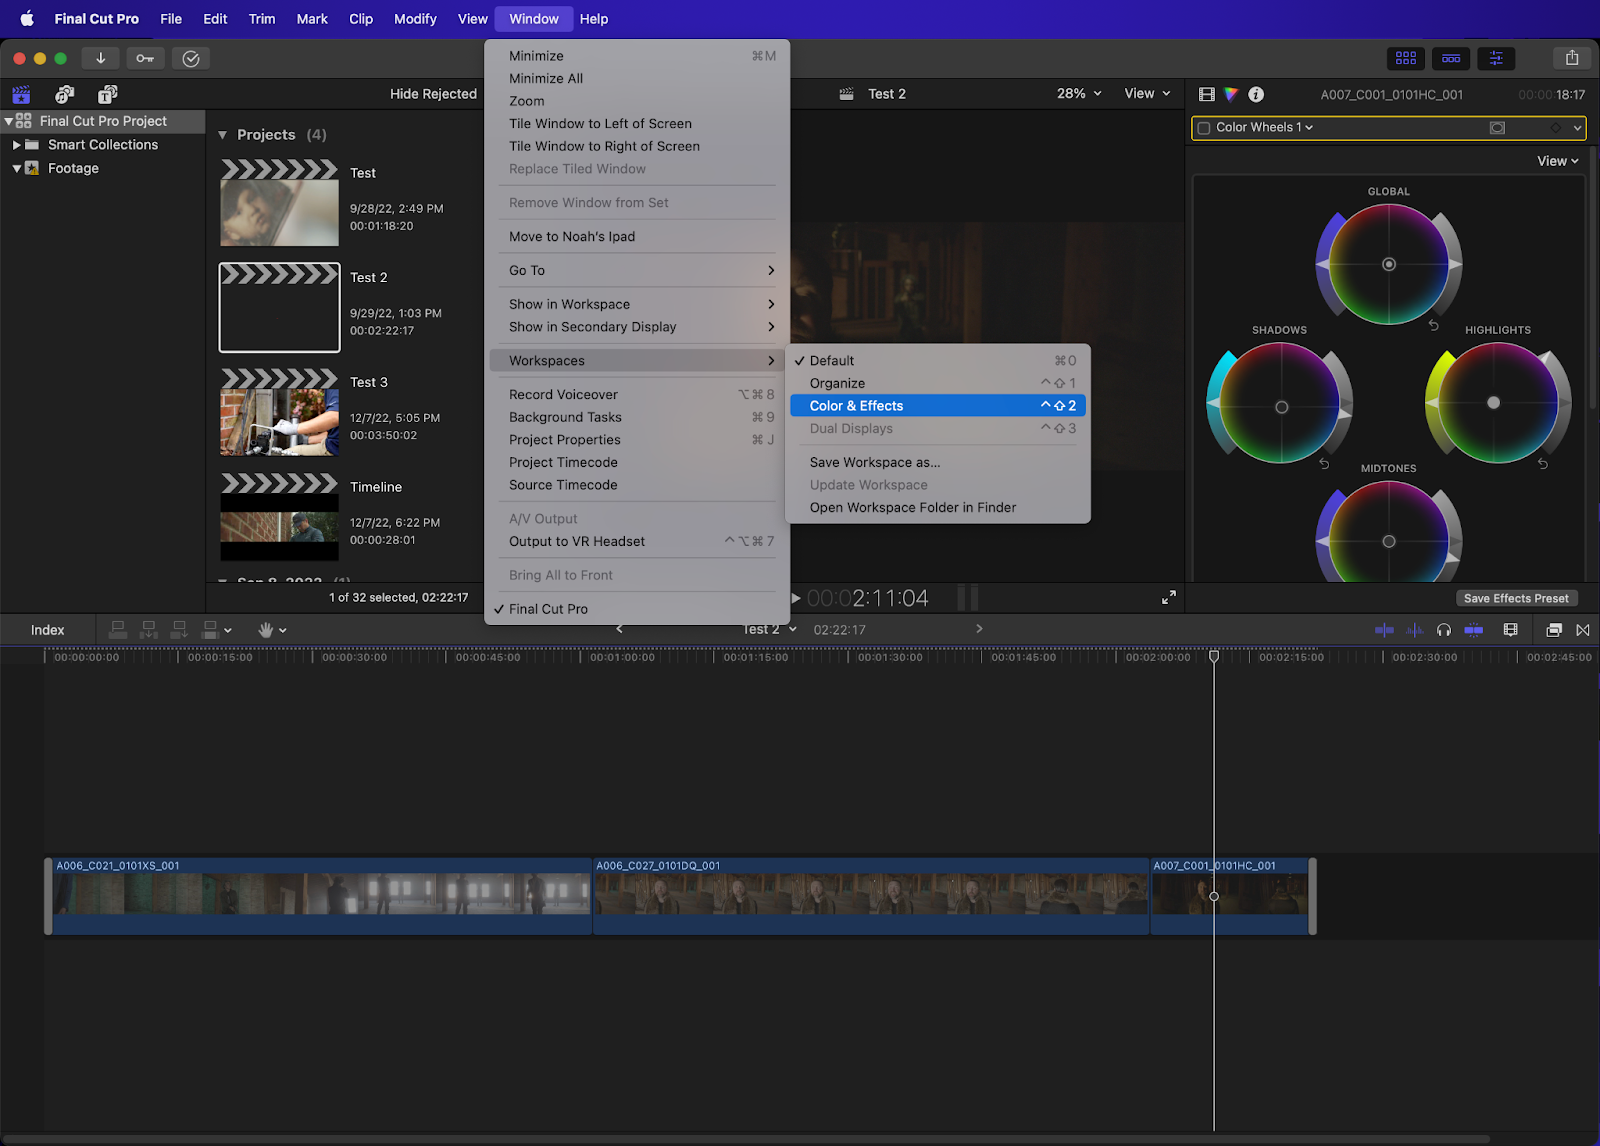Click the Import Media arrow icon

click(x=100, y=58)
